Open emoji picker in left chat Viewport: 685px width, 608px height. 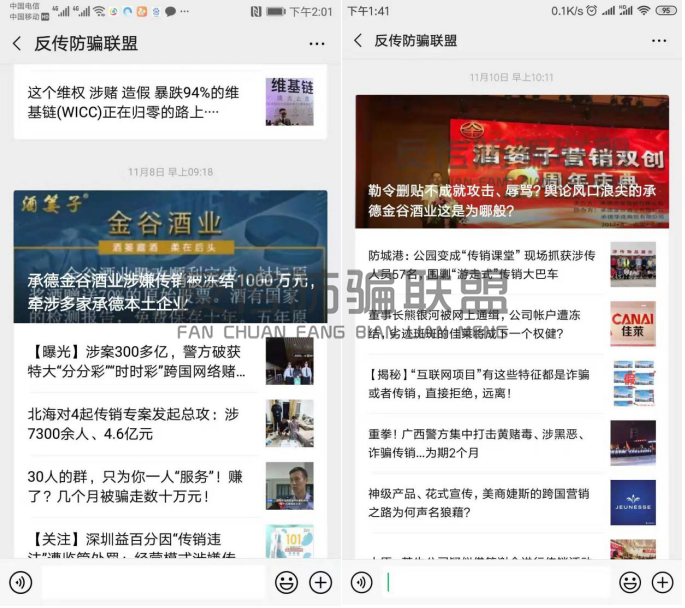pyautogui.click(x=287, y=582)
